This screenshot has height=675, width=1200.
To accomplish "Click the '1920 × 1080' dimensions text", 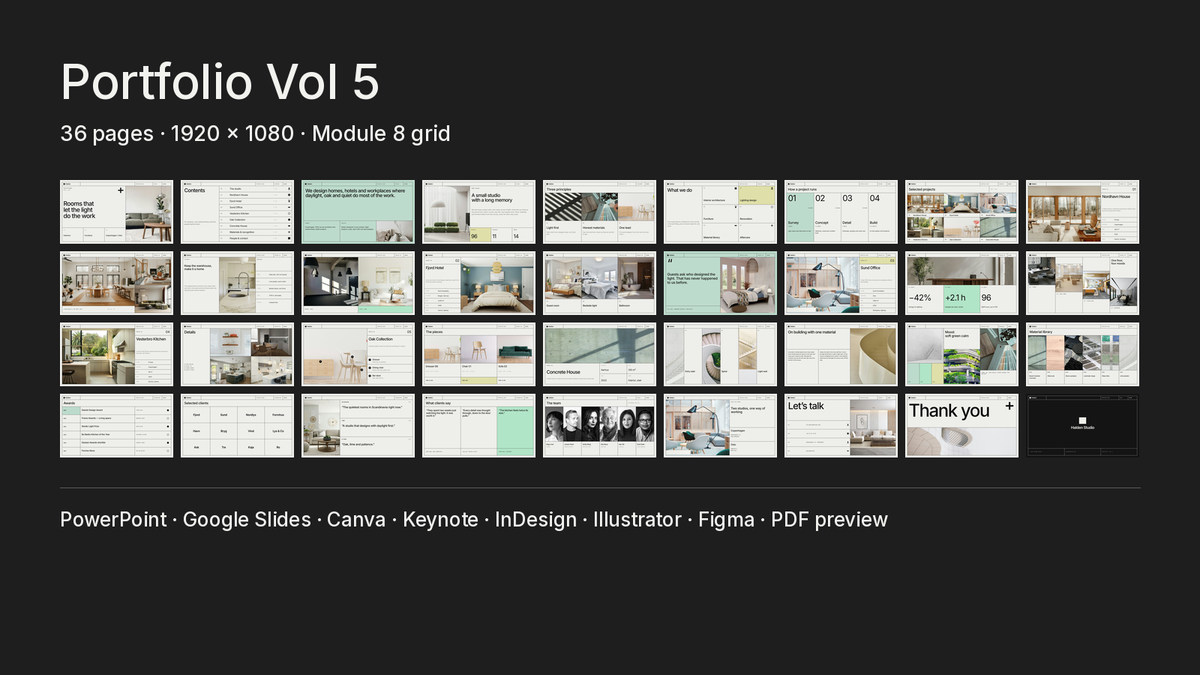I will [233, 133].
